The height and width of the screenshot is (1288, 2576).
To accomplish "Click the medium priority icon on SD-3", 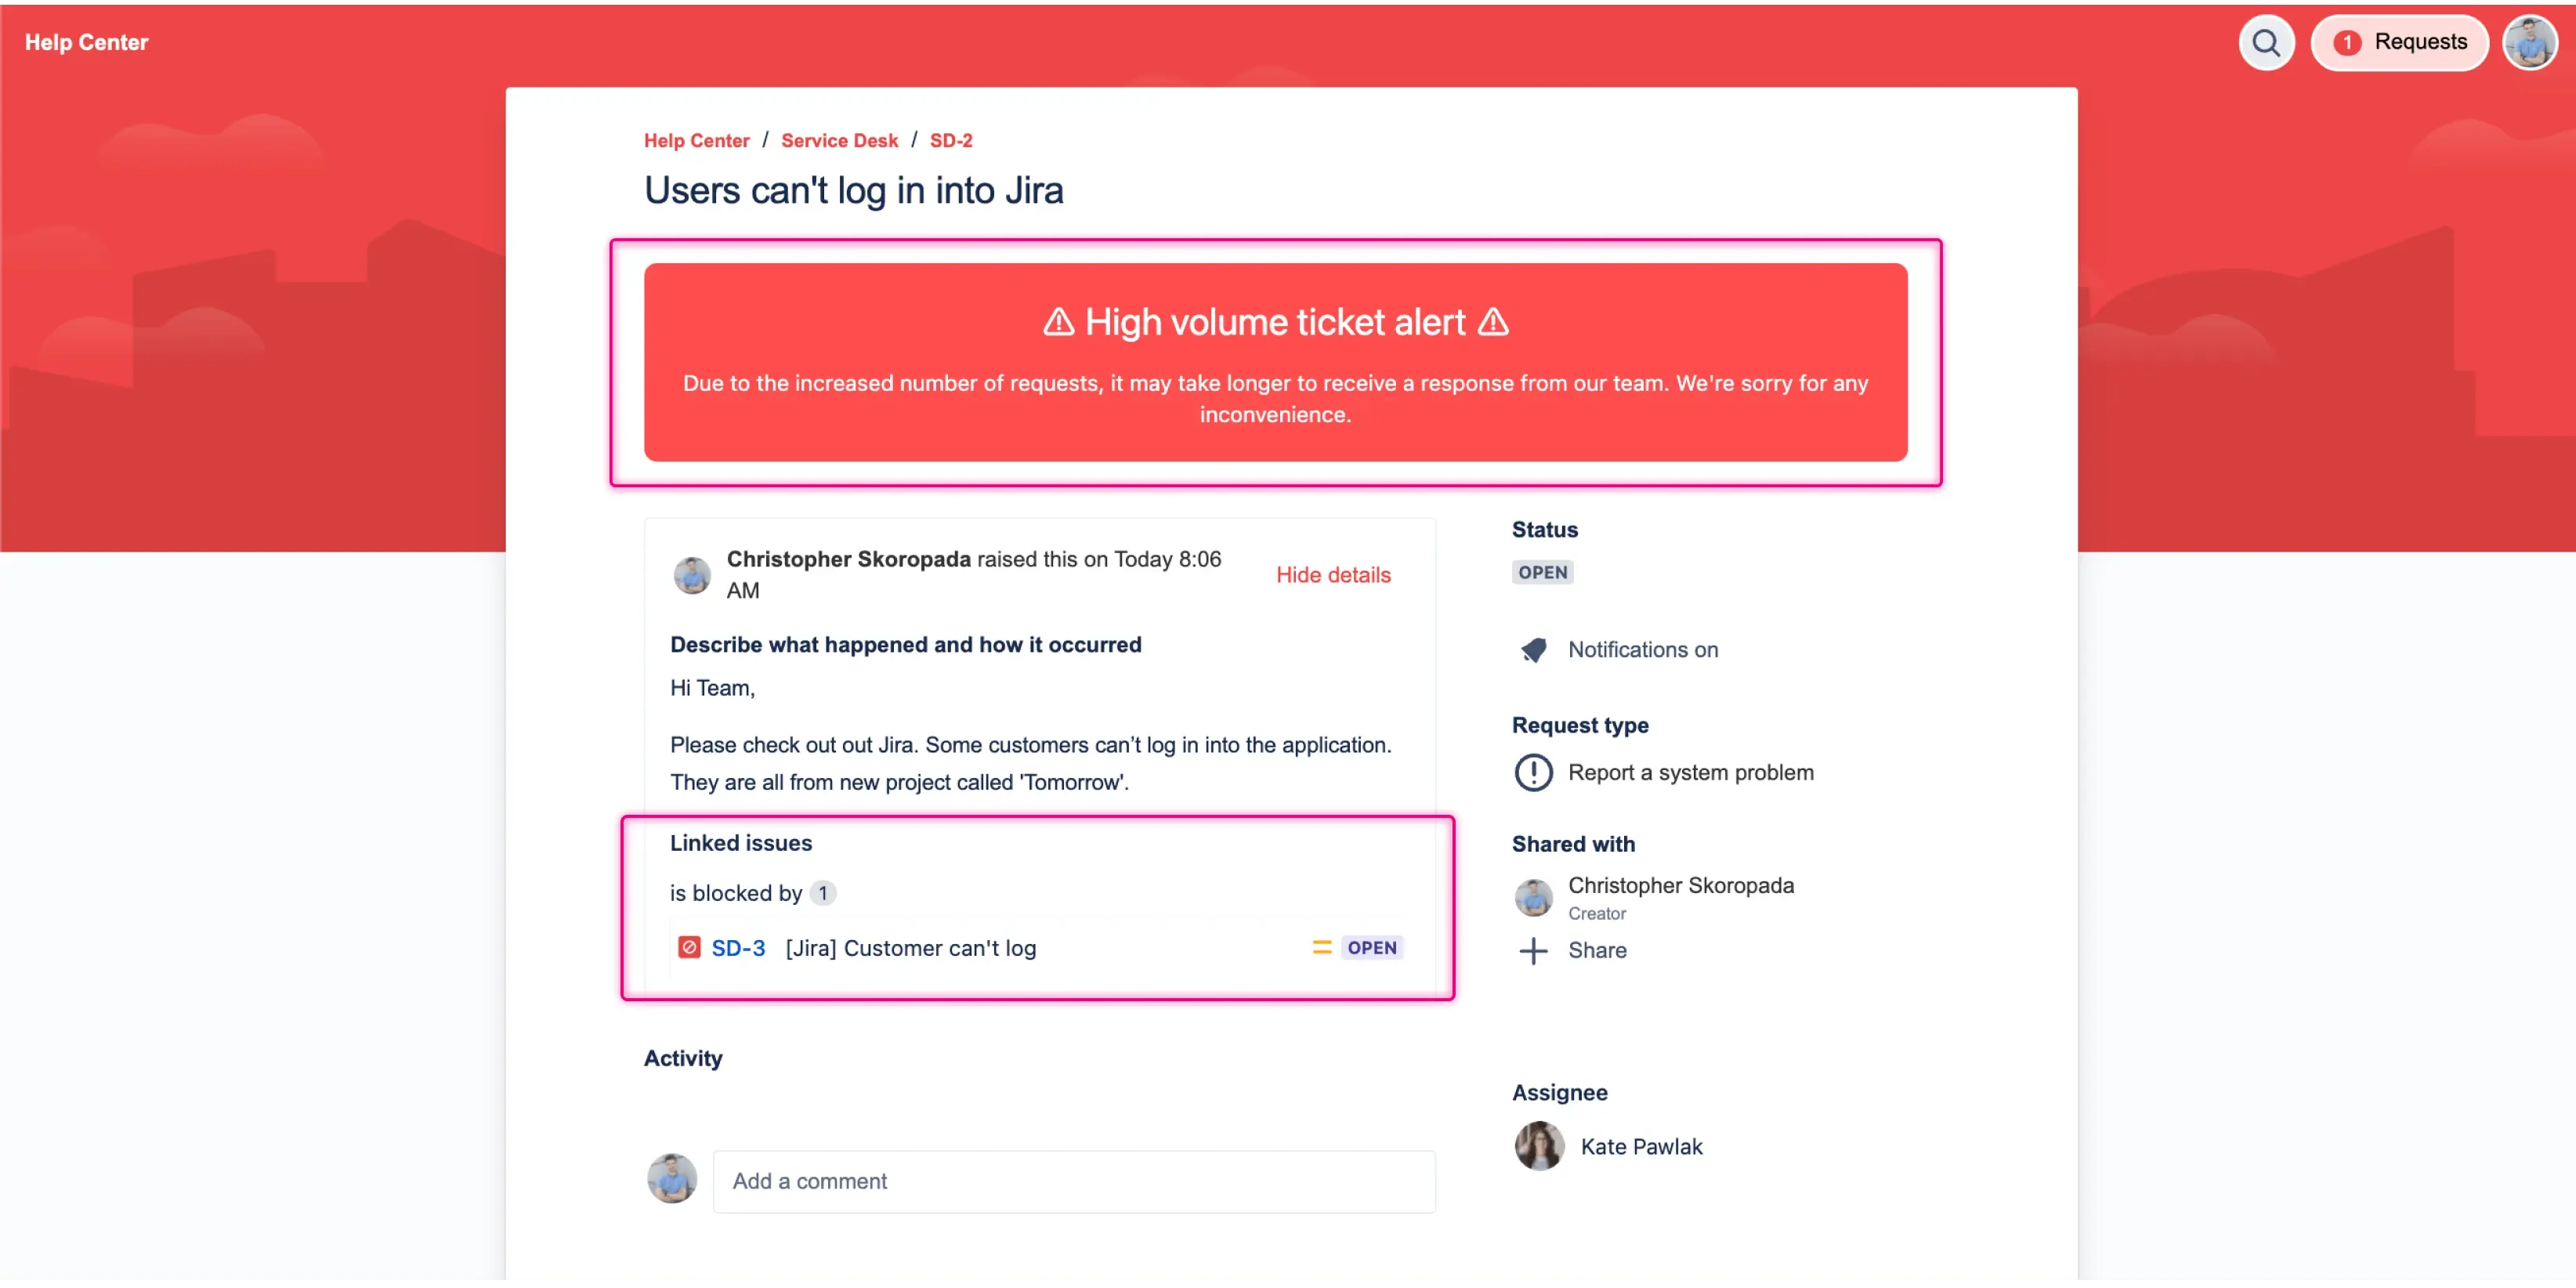I will [1321, 948].
